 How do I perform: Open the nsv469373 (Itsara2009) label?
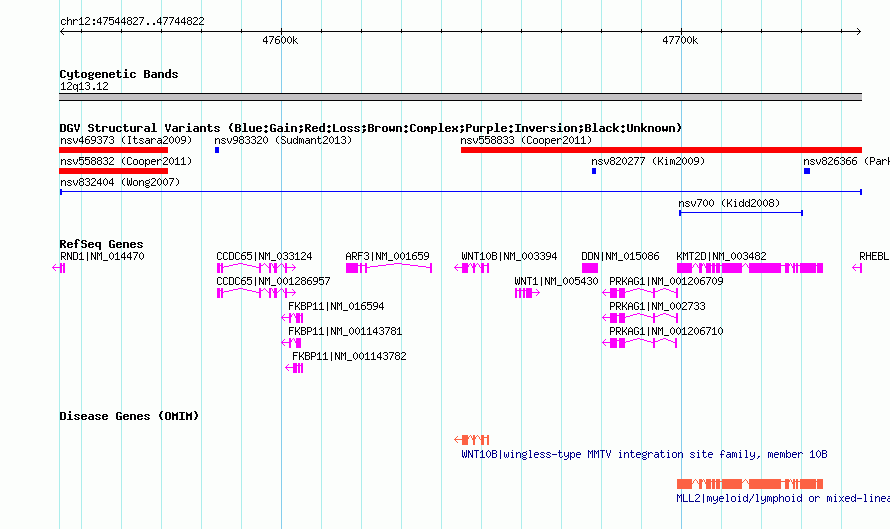click(x=126, y=140)
